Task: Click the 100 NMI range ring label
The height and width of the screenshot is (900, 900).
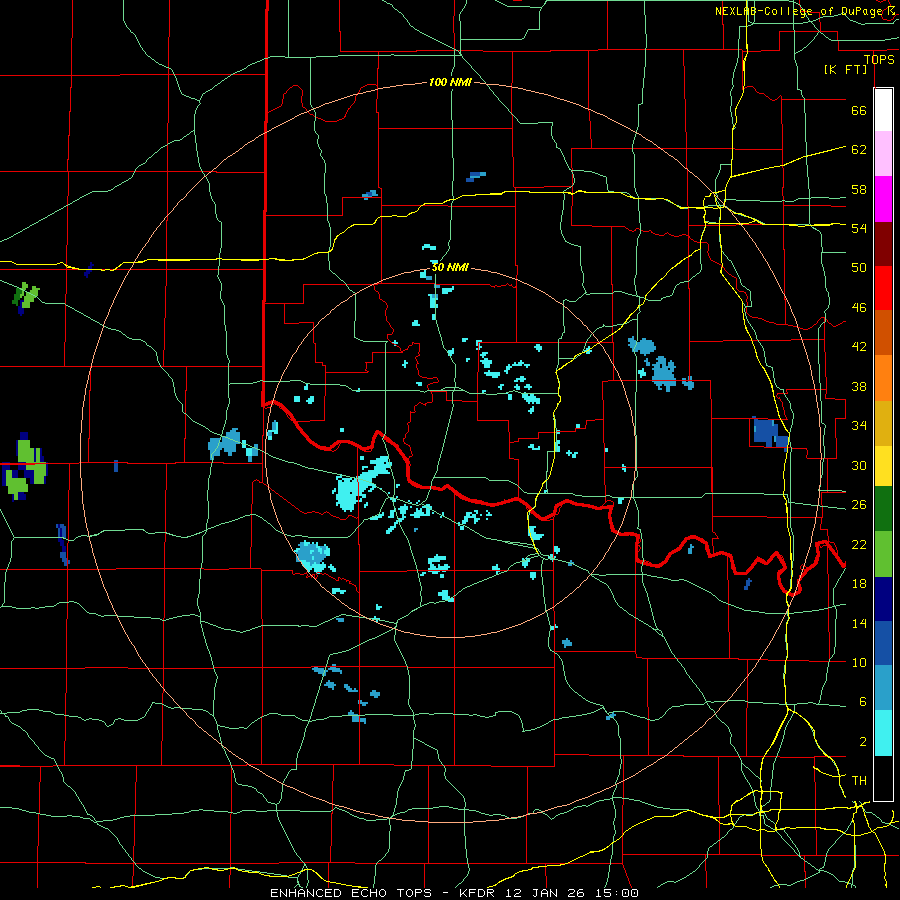Action: pos(450,82)
